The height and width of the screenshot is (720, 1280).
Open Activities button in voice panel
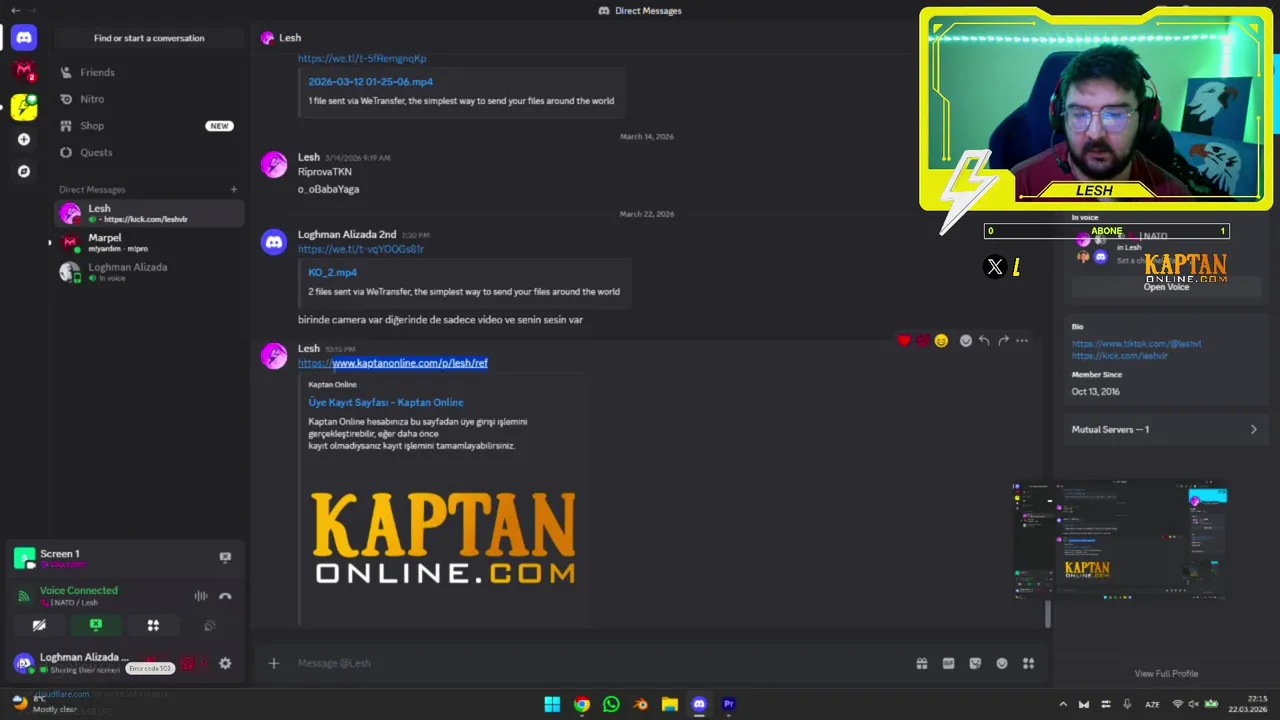coord(153,625)
